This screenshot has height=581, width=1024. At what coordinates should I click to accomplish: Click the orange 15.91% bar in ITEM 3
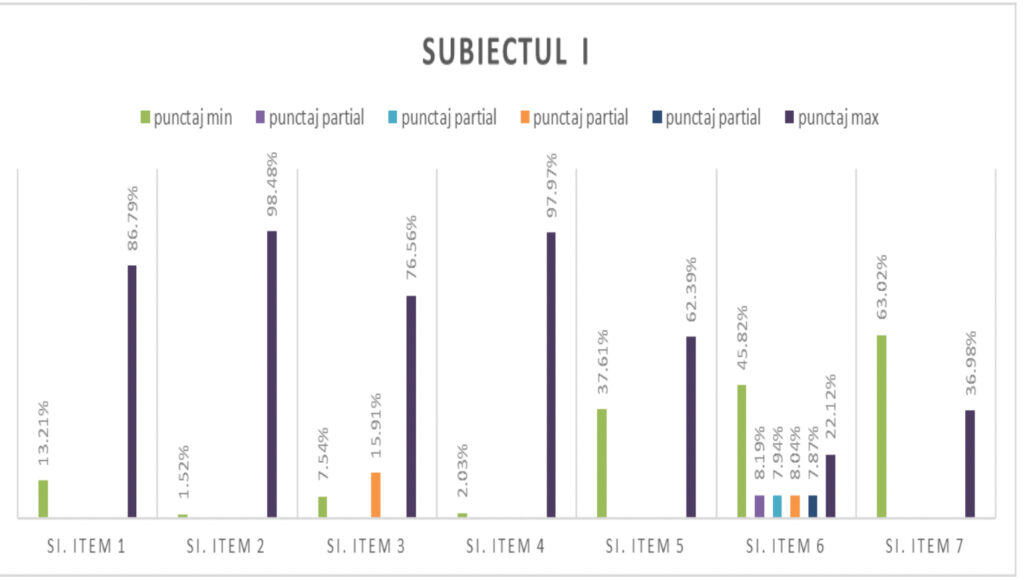coord(376,495)
